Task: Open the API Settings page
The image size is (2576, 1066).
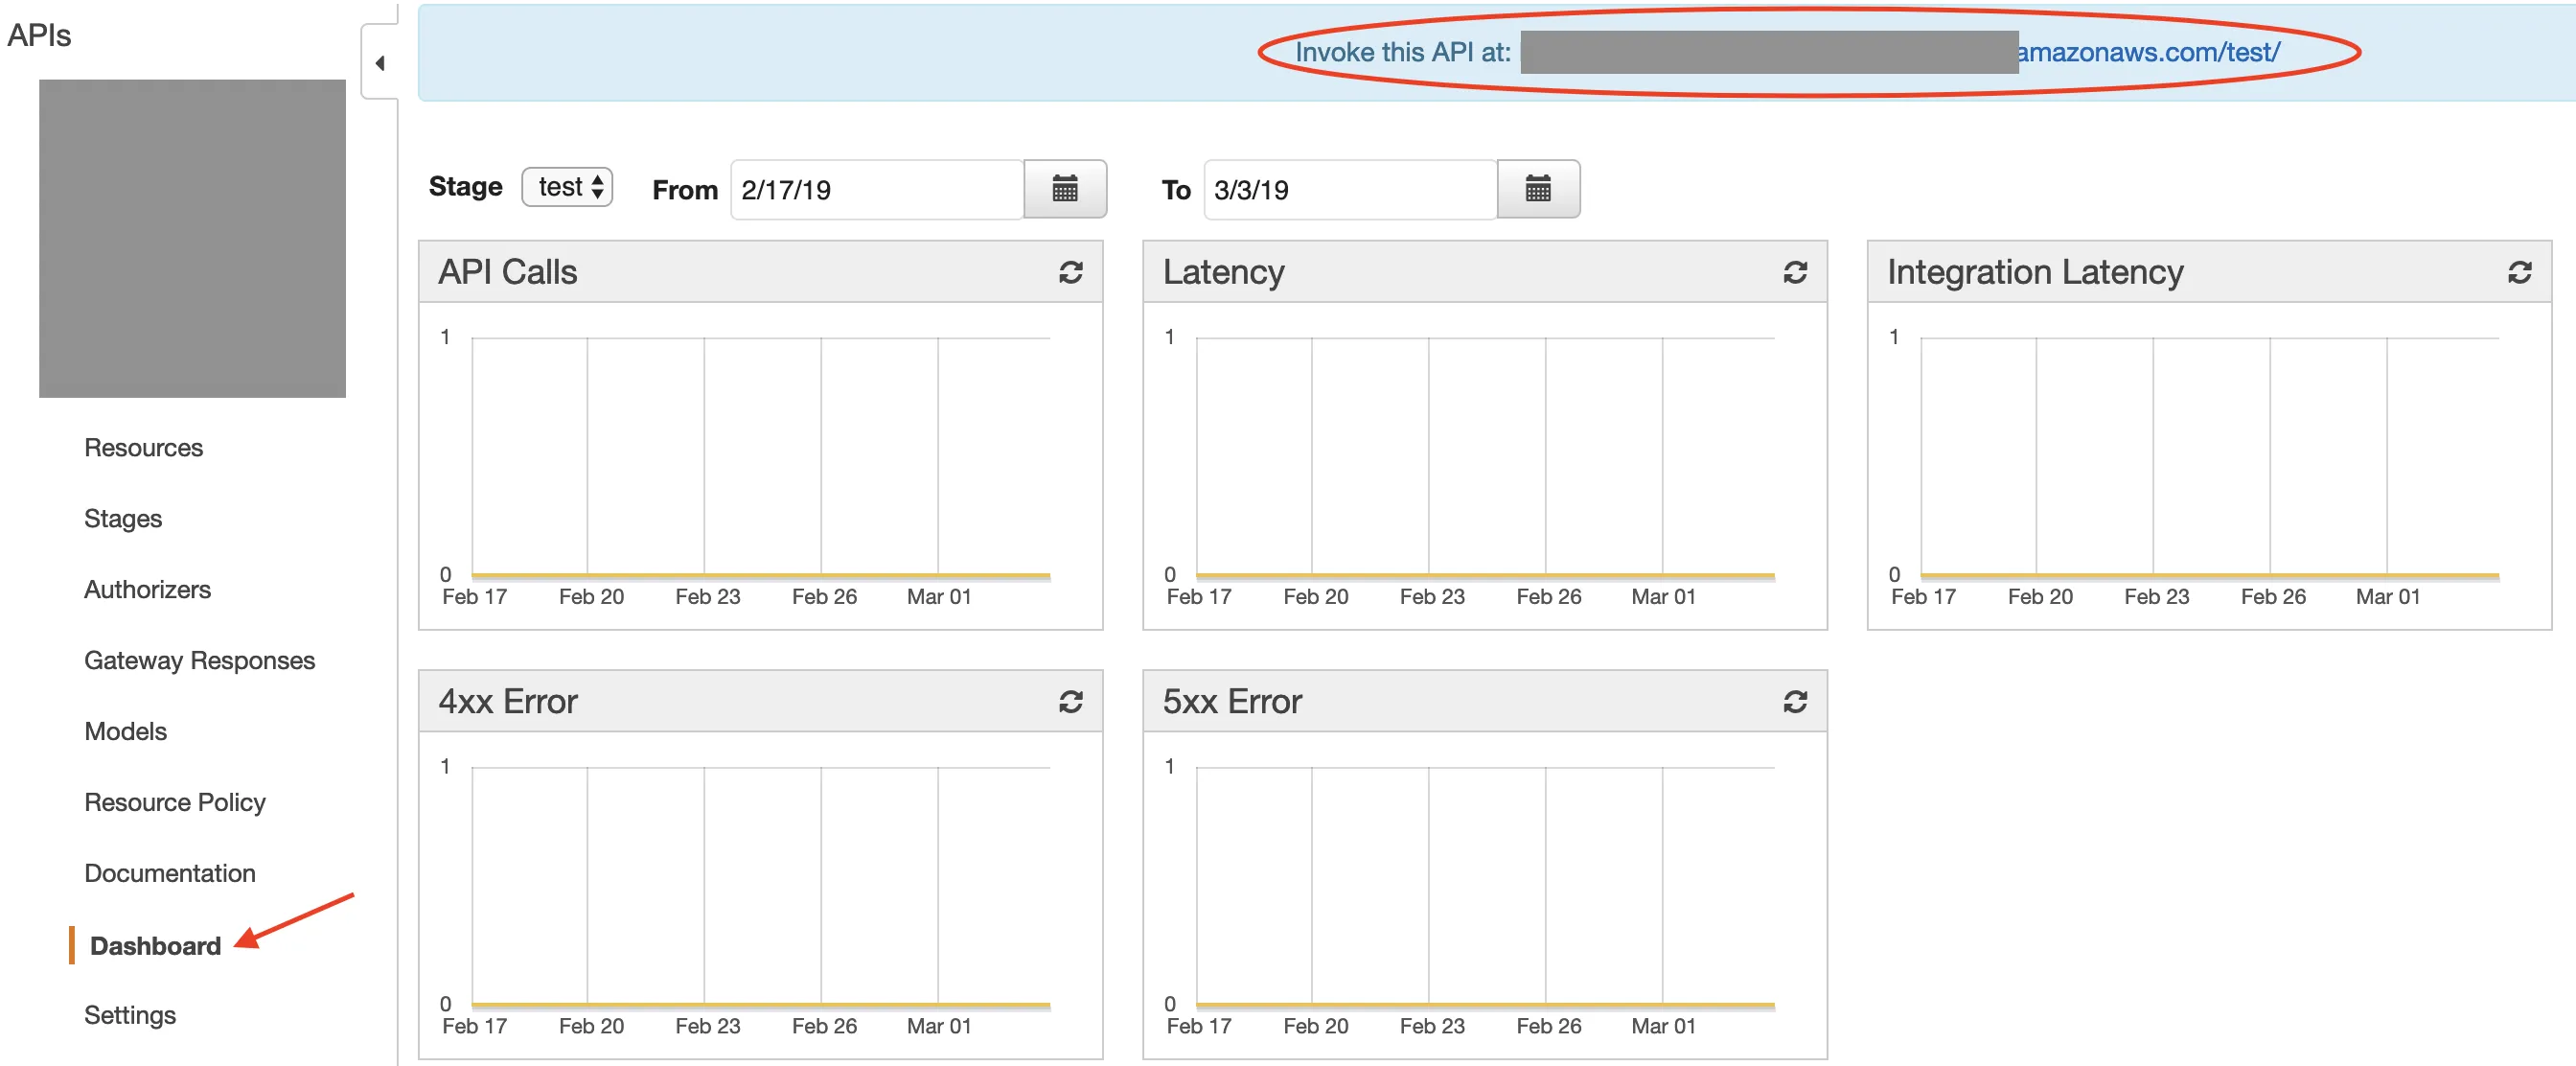Action: click(x=129, y=1015)
